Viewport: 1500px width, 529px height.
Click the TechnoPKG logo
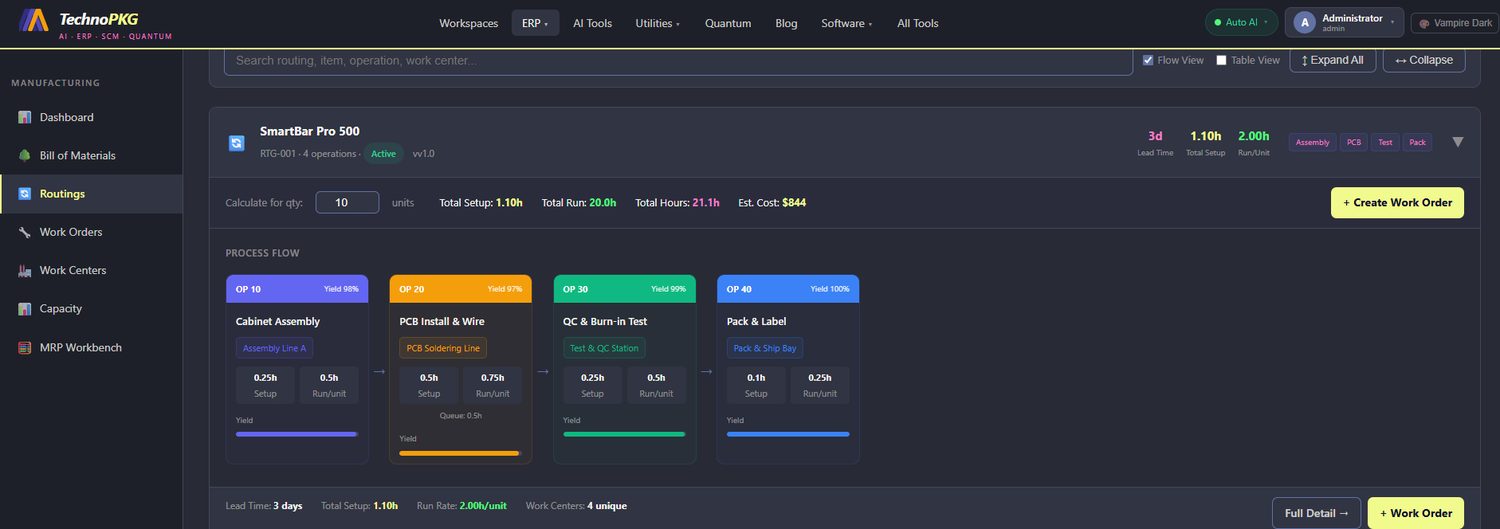34,20
